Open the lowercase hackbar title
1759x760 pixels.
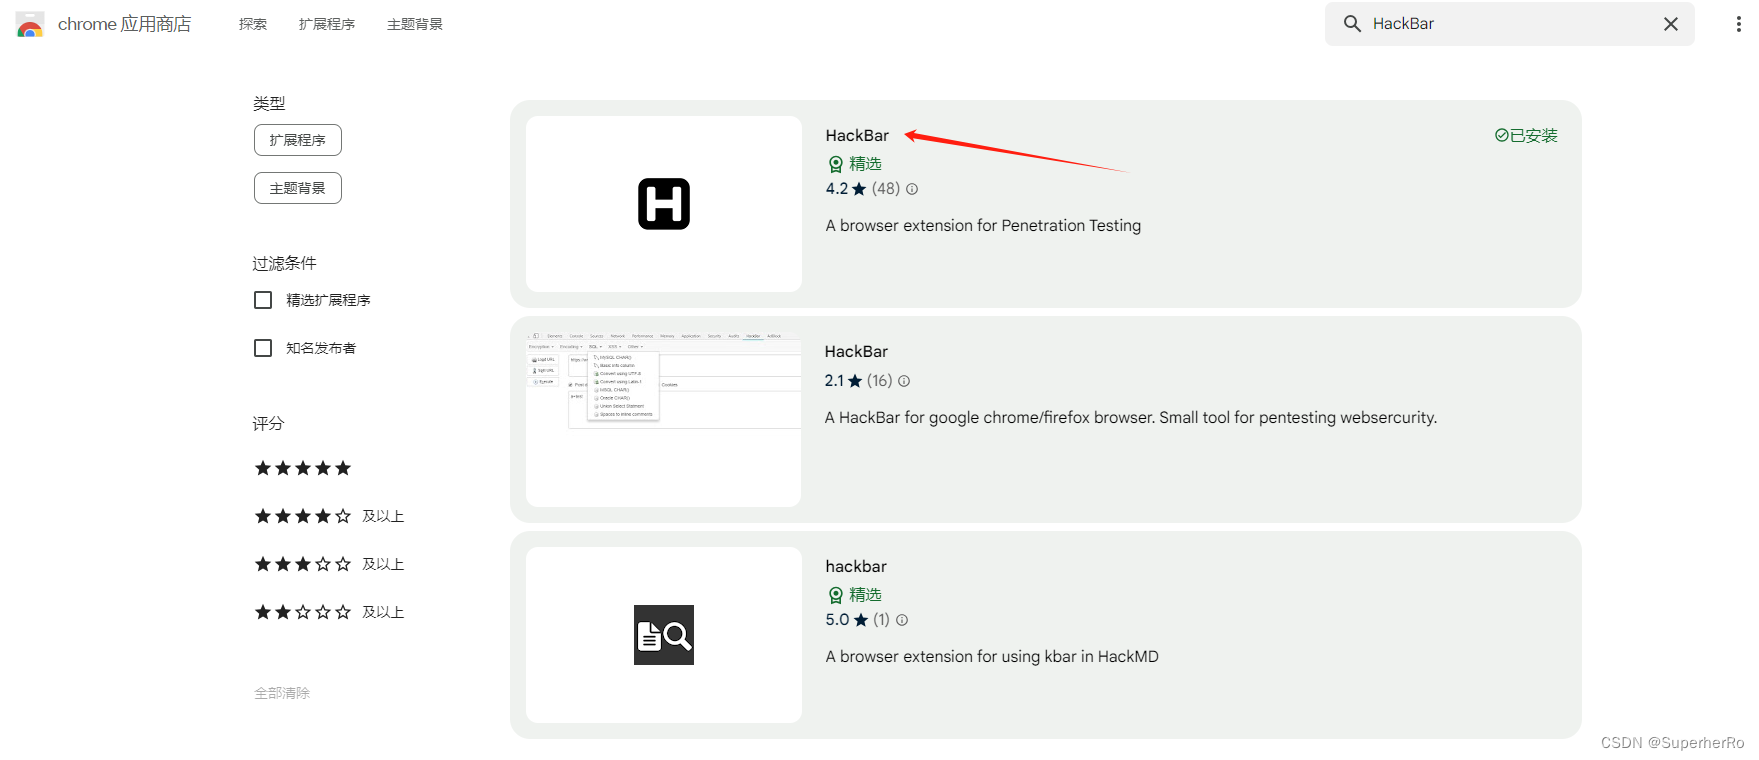856,567
